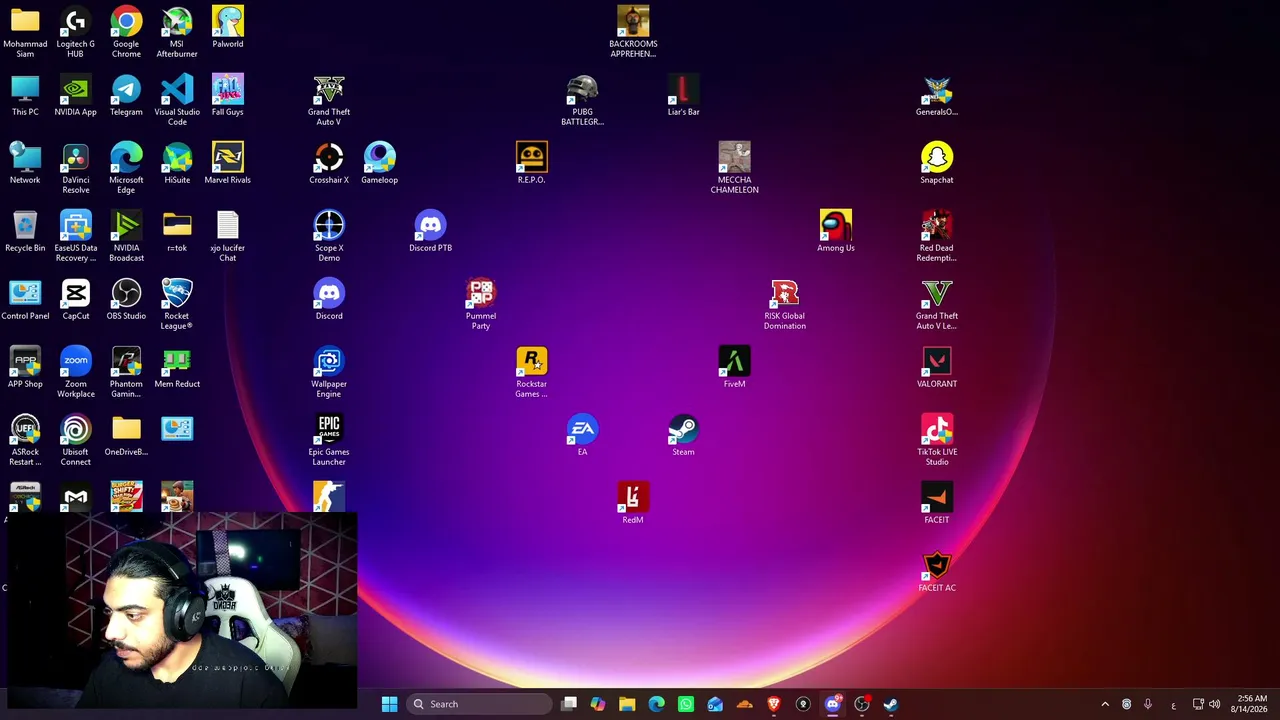1280x720 pixels.
Task: Open the Recycle Bin icon
Action: 25,231
